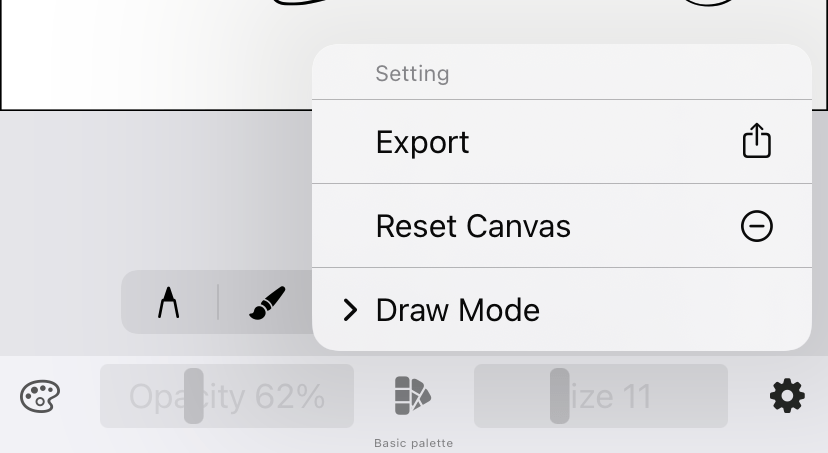The image size is (828, 453).
Task: Click the Size slider handle
Action: coord(560,396)
